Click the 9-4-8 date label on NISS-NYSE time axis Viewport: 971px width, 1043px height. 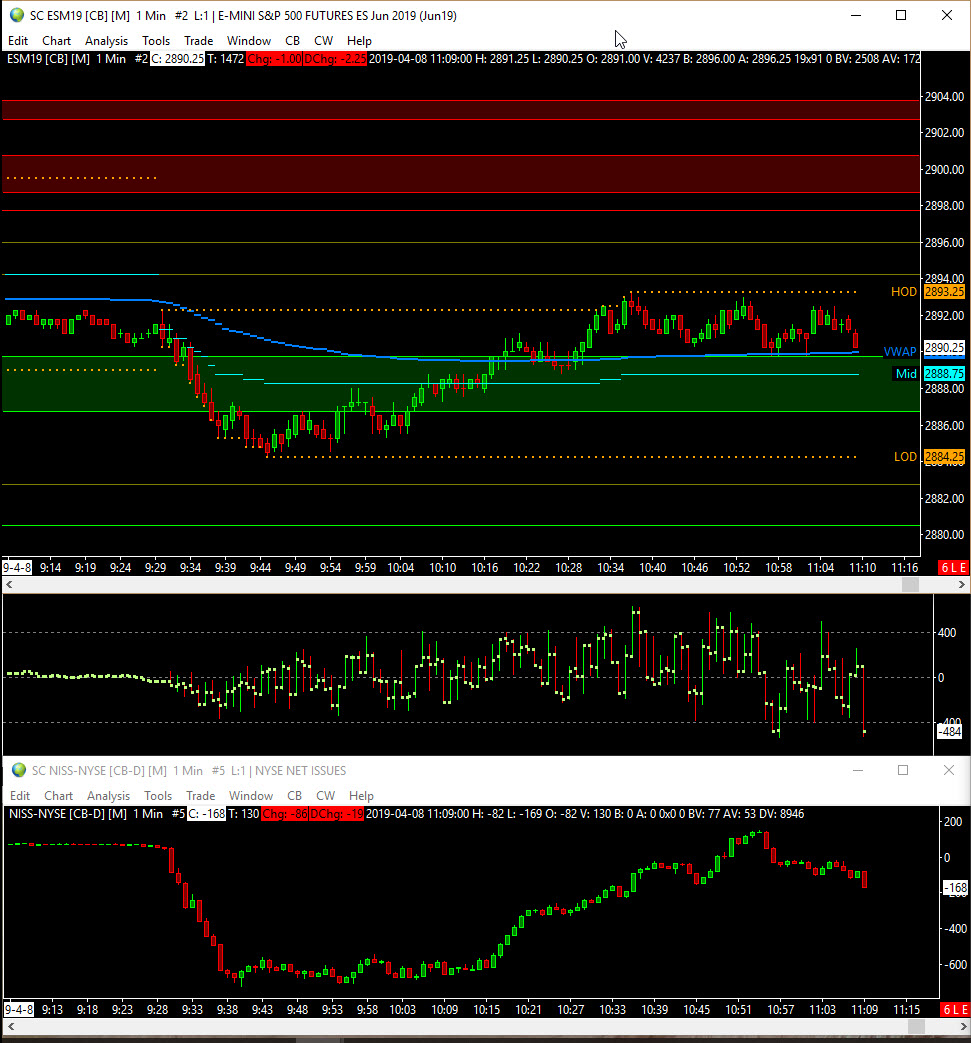(x=19, y=1010)
